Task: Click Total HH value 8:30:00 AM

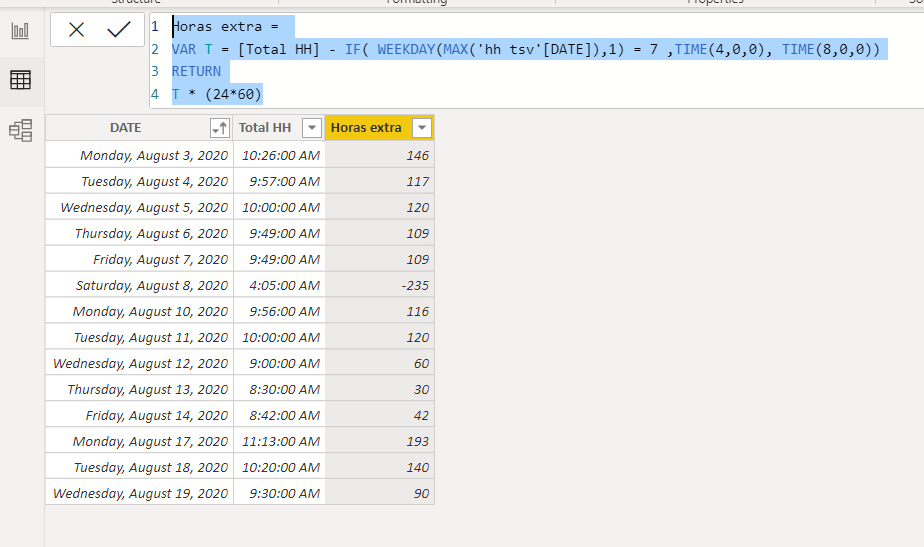Action: 279,388
